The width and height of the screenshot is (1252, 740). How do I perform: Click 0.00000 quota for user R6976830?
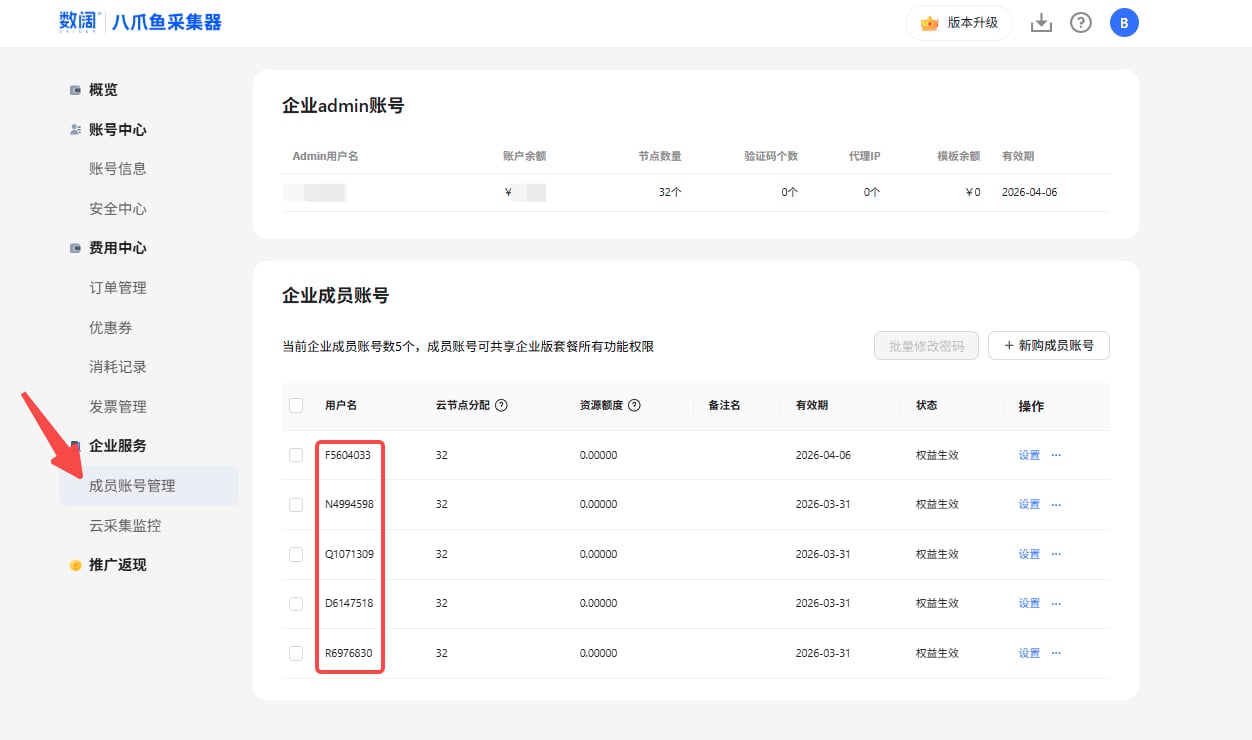click(598, 653)
